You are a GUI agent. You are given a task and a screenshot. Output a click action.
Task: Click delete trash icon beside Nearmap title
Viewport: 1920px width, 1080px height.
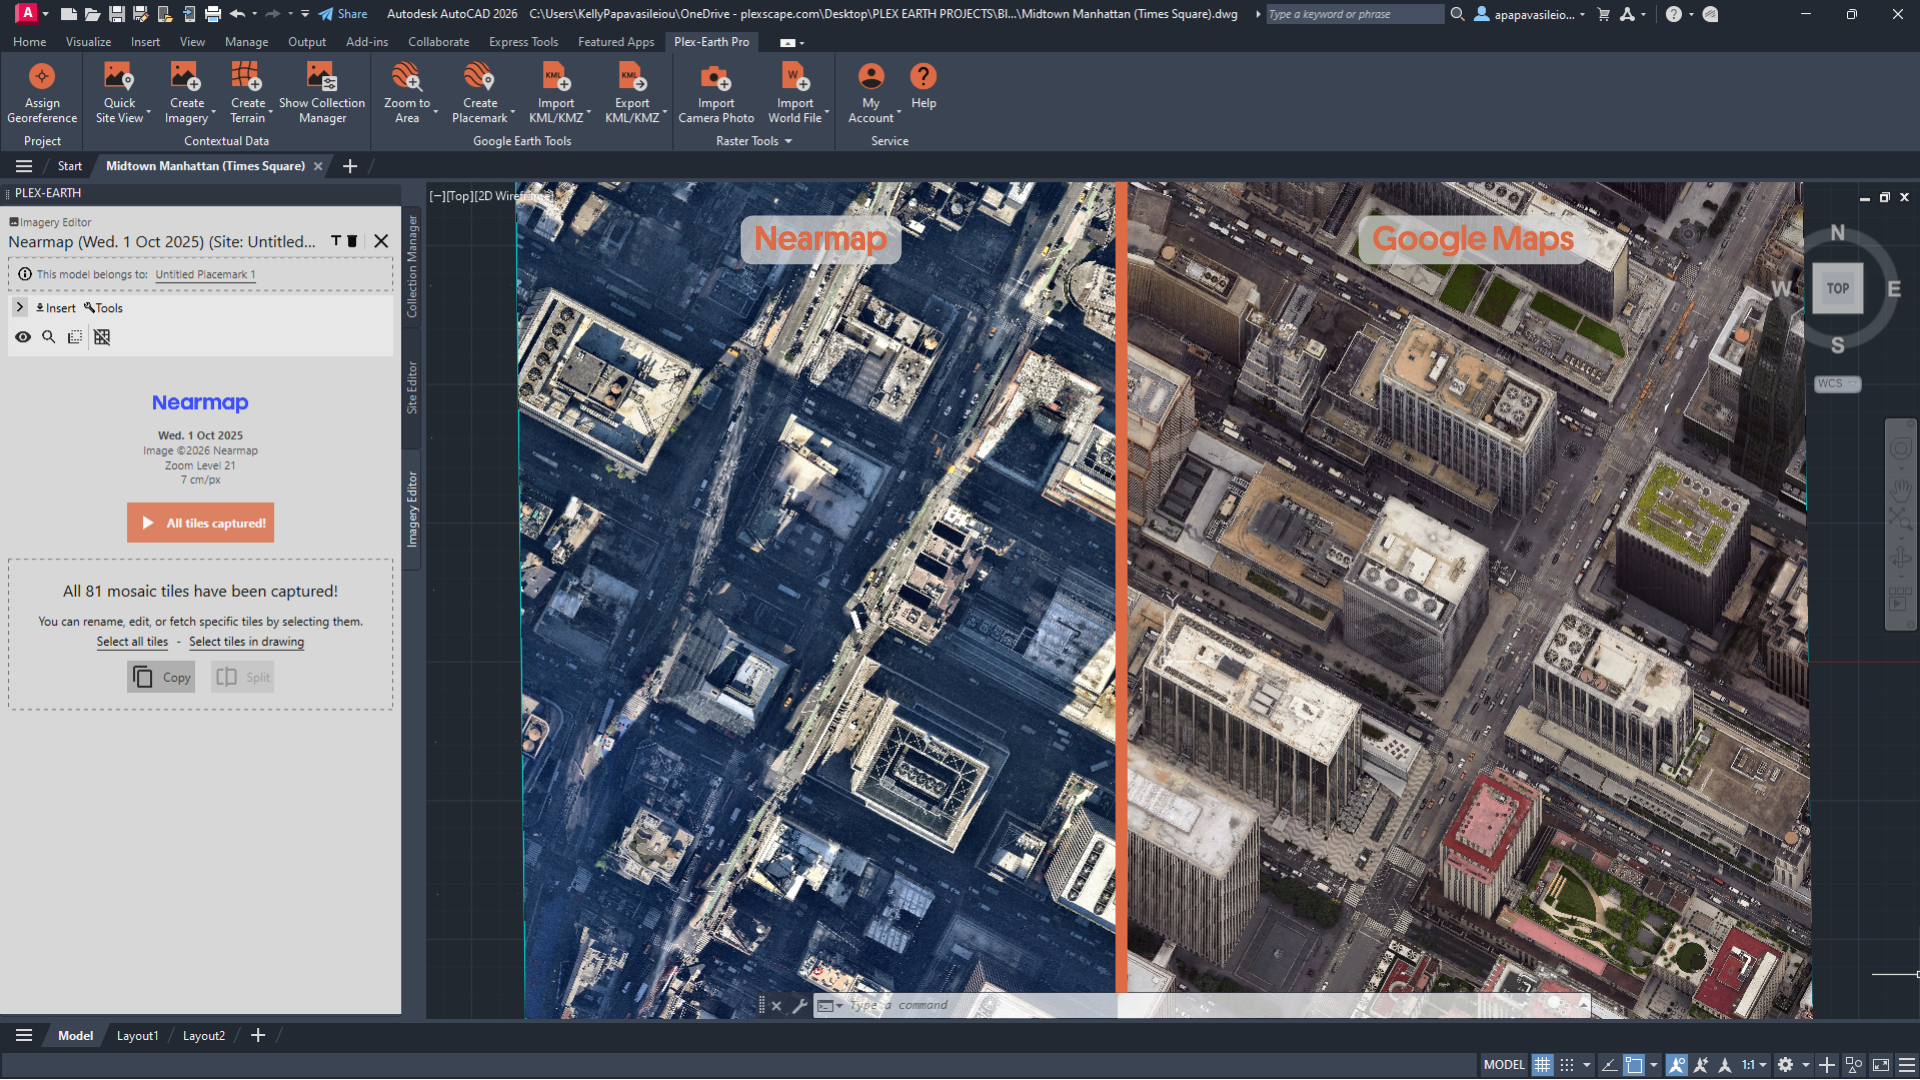click(352, 241)
